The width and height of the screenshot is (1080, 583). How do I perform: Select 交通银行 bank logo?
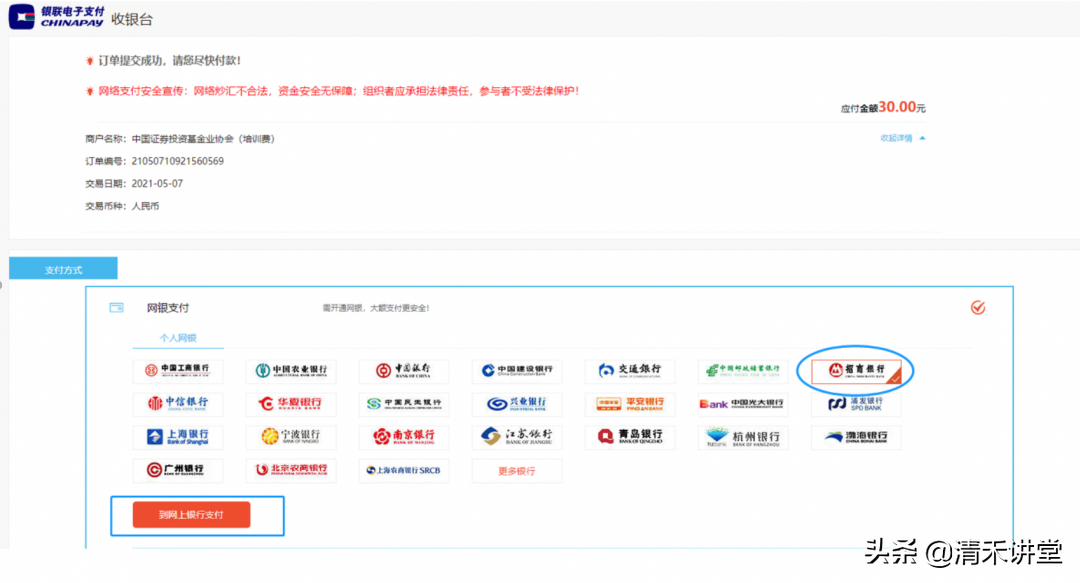click(630, 371)
